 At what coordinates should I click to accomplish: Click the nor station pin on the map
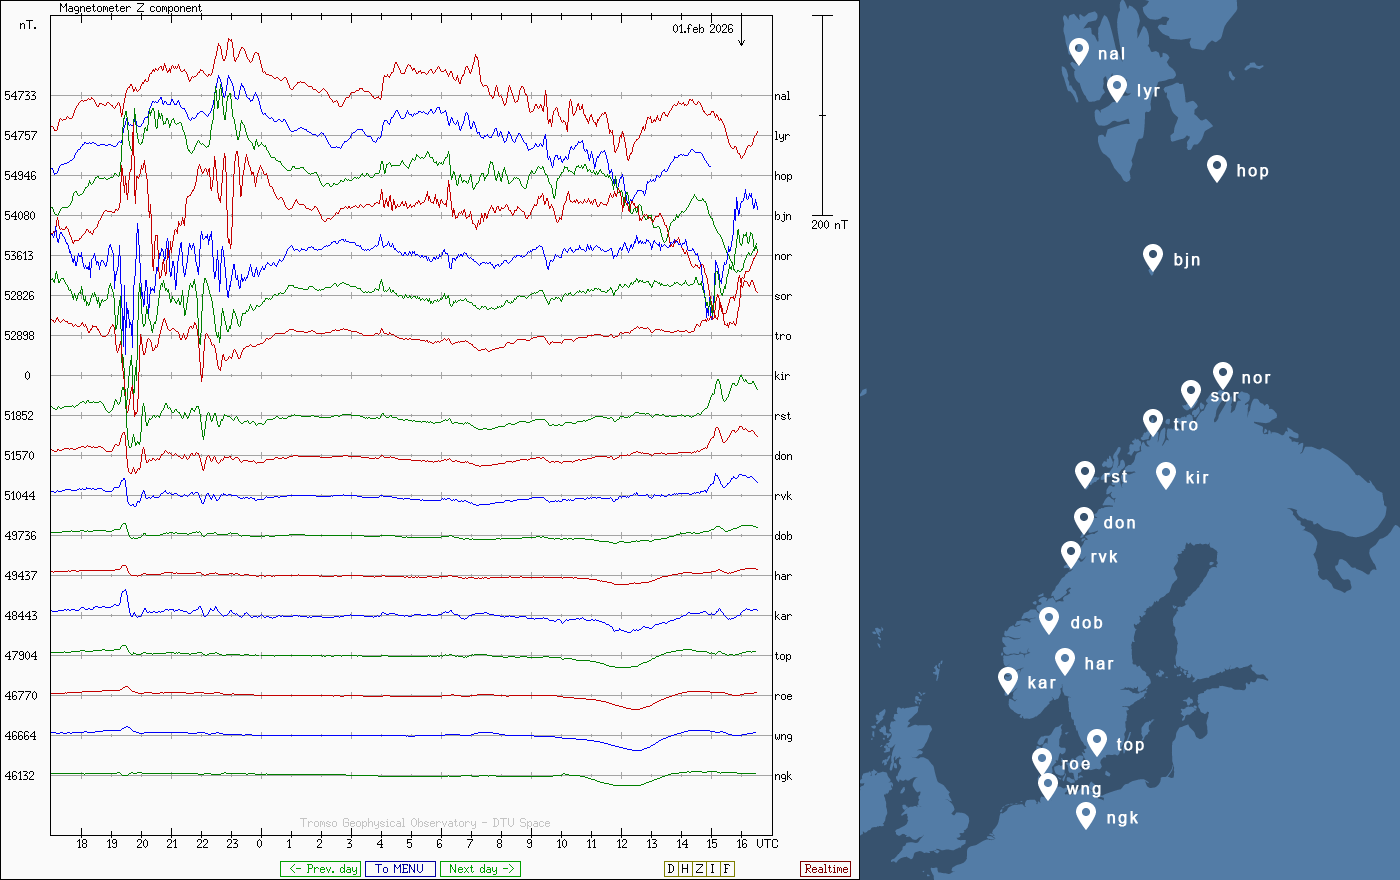(1223, 375)
